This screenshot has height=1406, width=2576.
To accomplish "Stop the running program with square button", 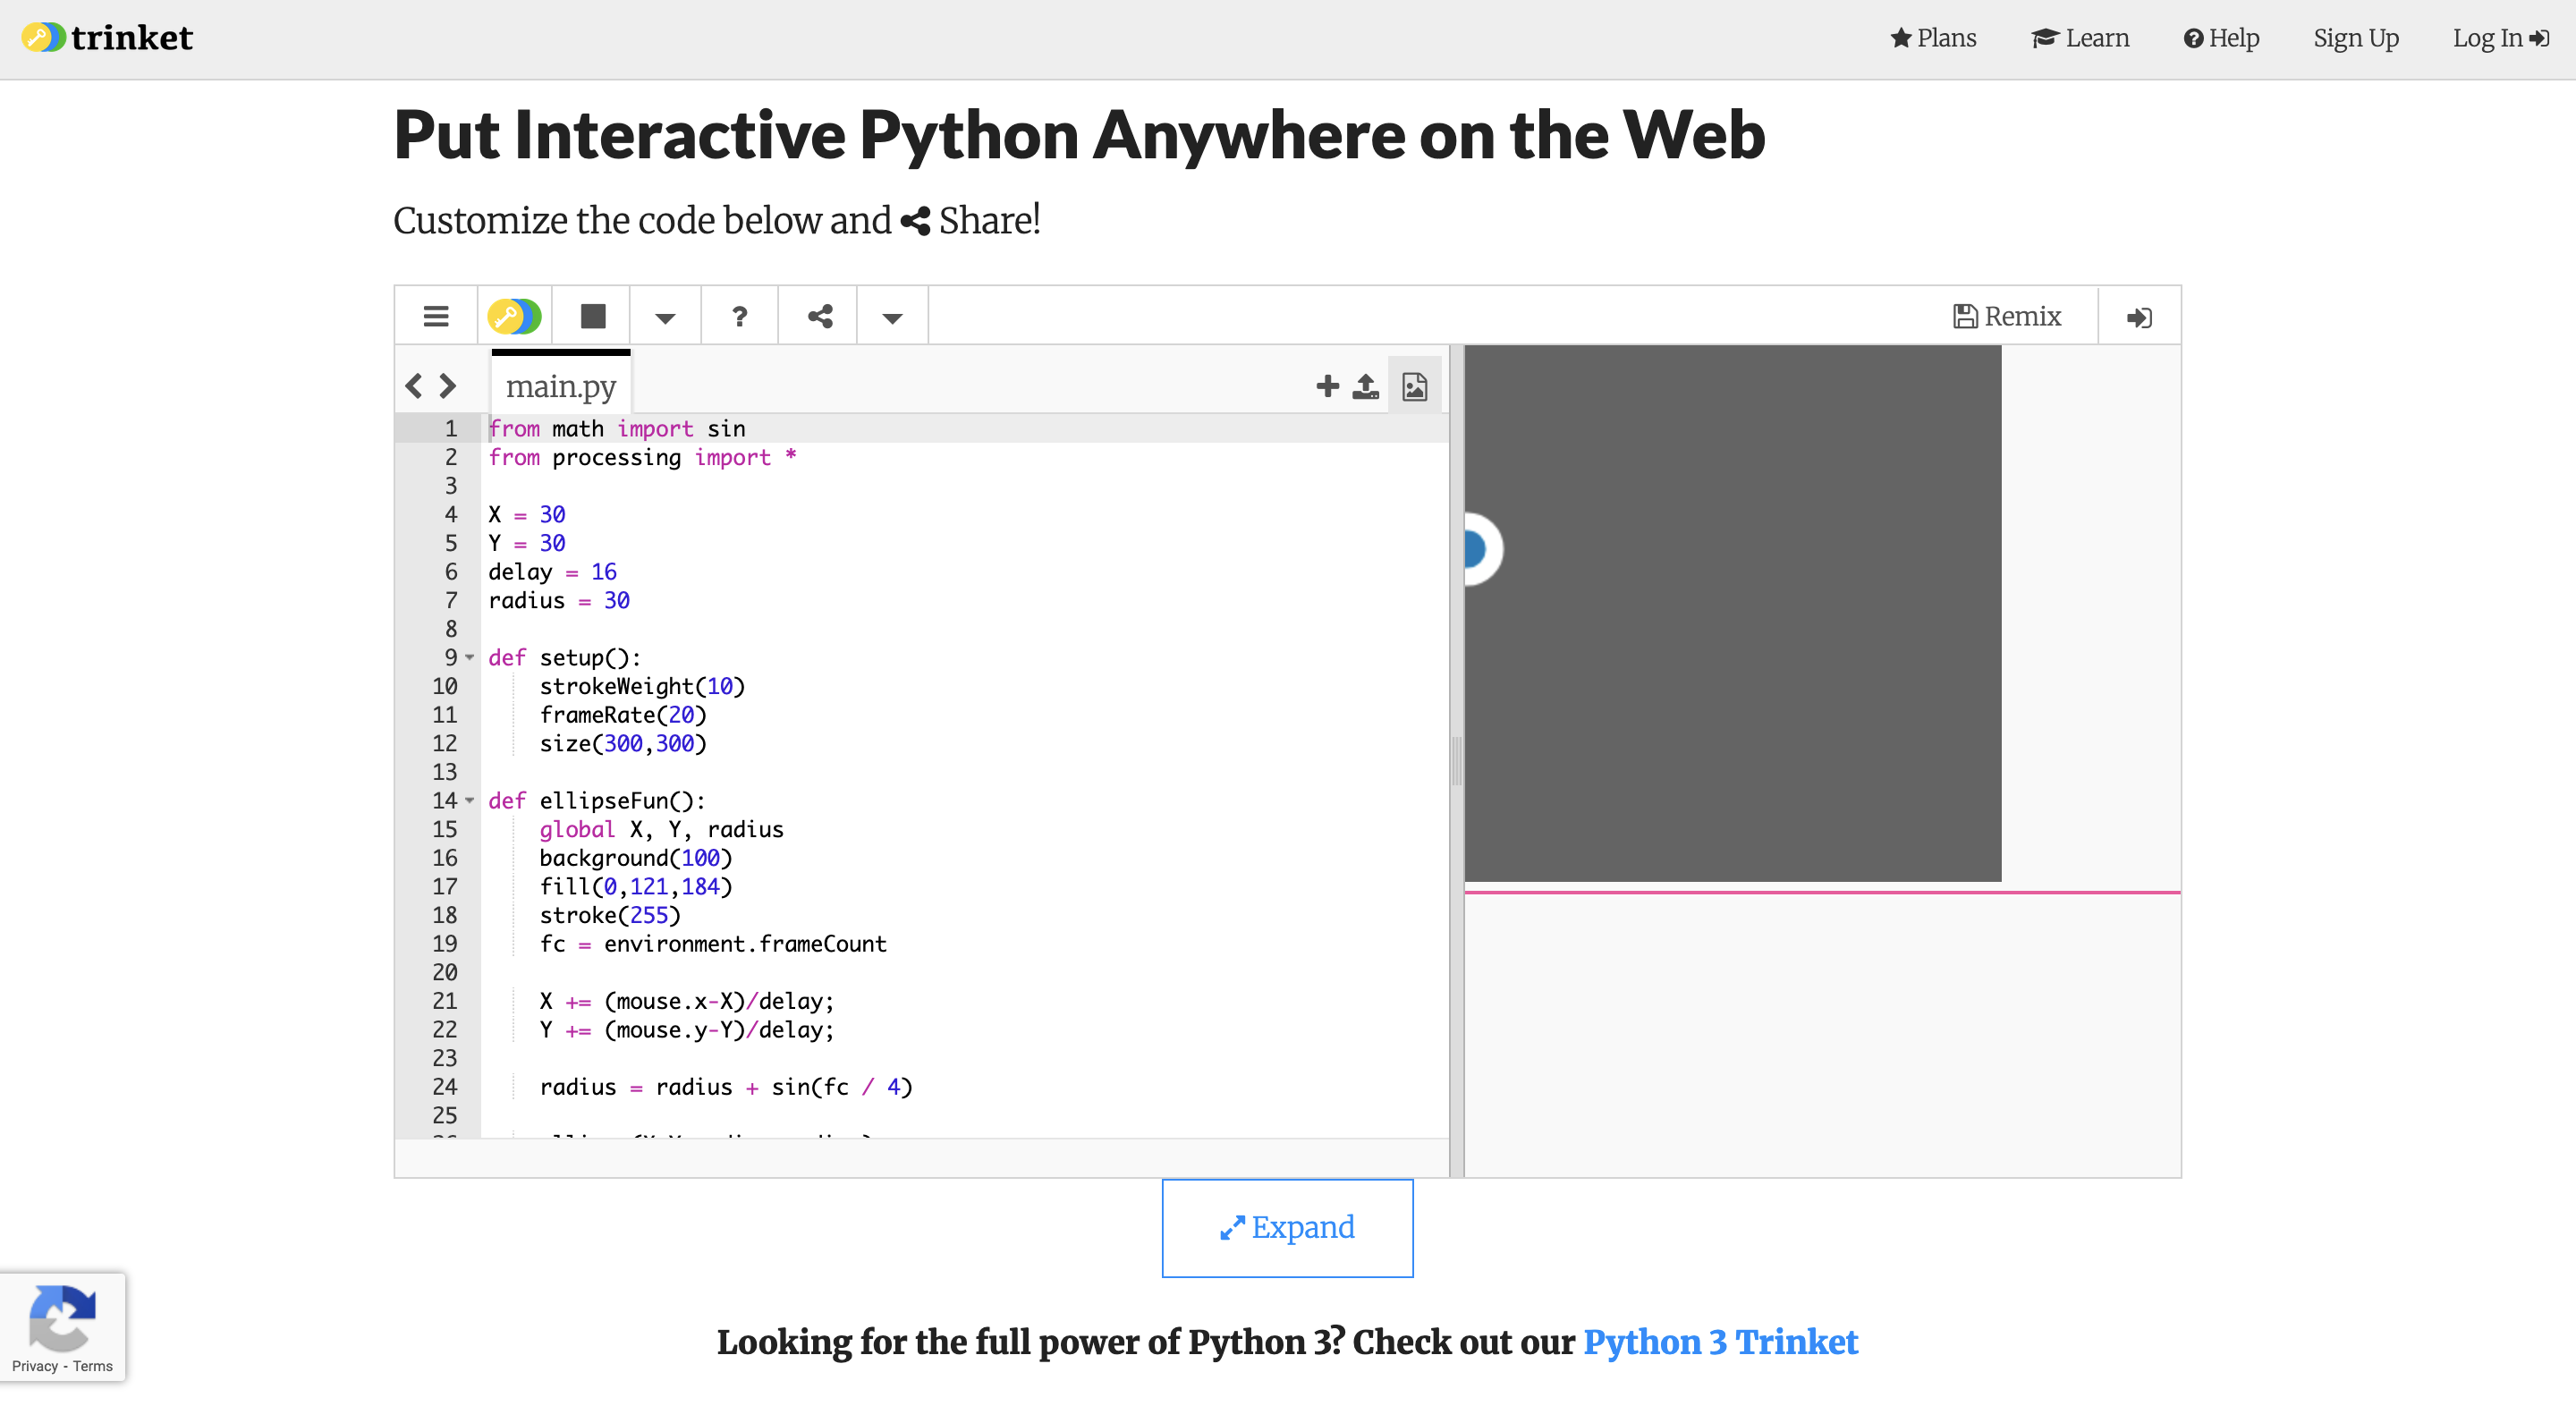I will (x=593, y=317).
